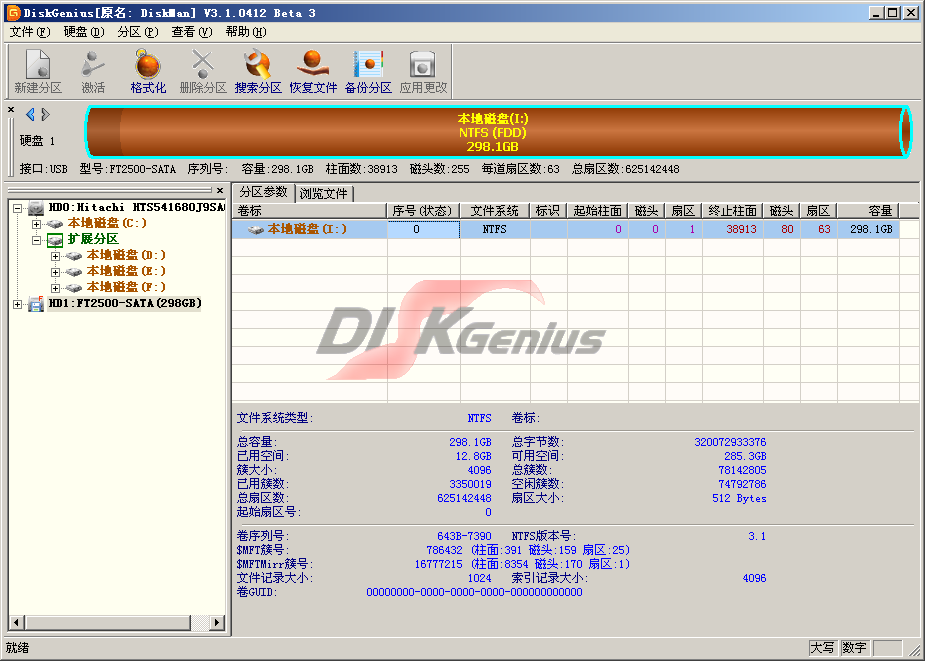Click the NTFS cell in partition row

pyautogui.click(x=494, y=229)
